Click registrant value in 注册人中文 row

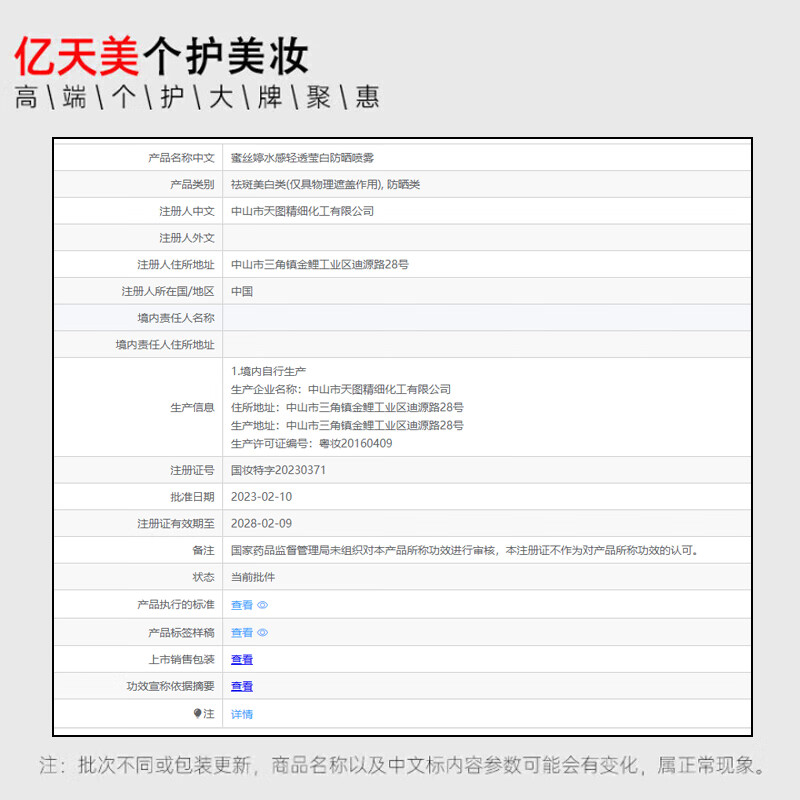(302, 211)
